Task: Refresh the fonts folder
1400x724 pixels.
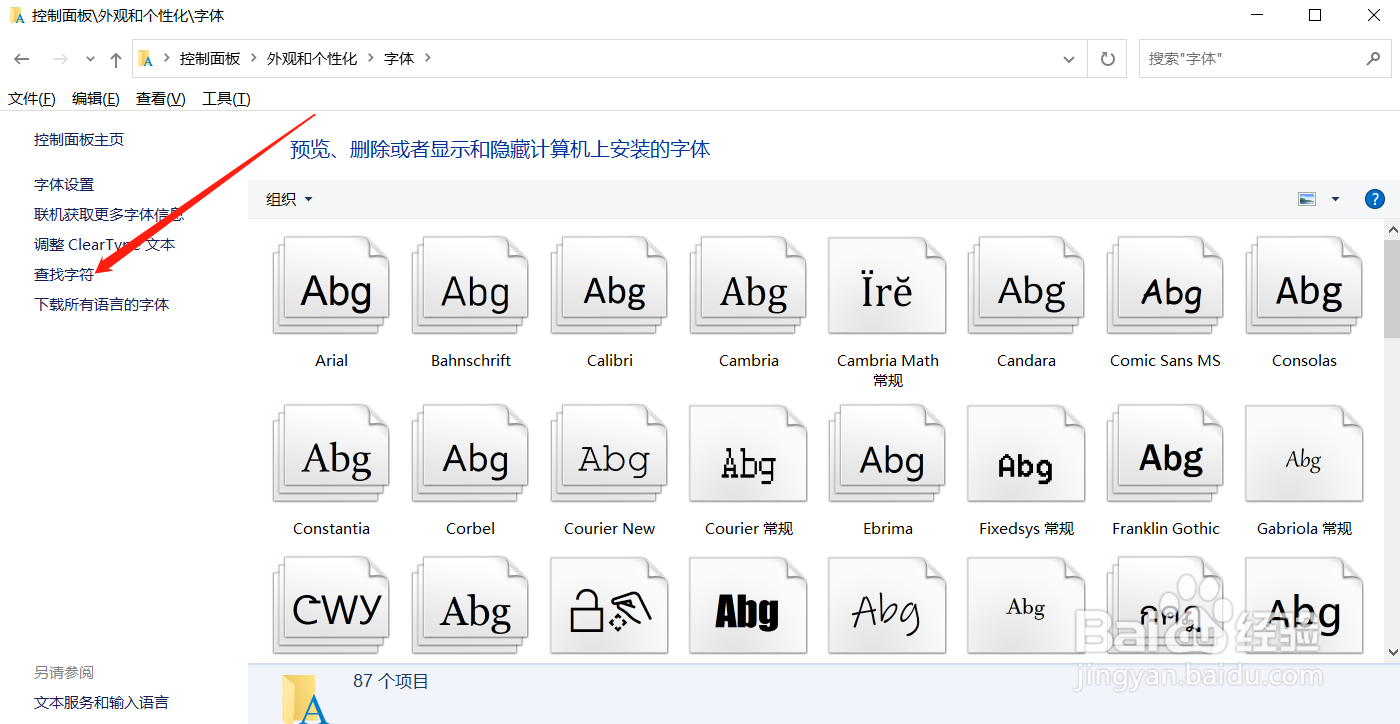Action: coord(1108,59)
